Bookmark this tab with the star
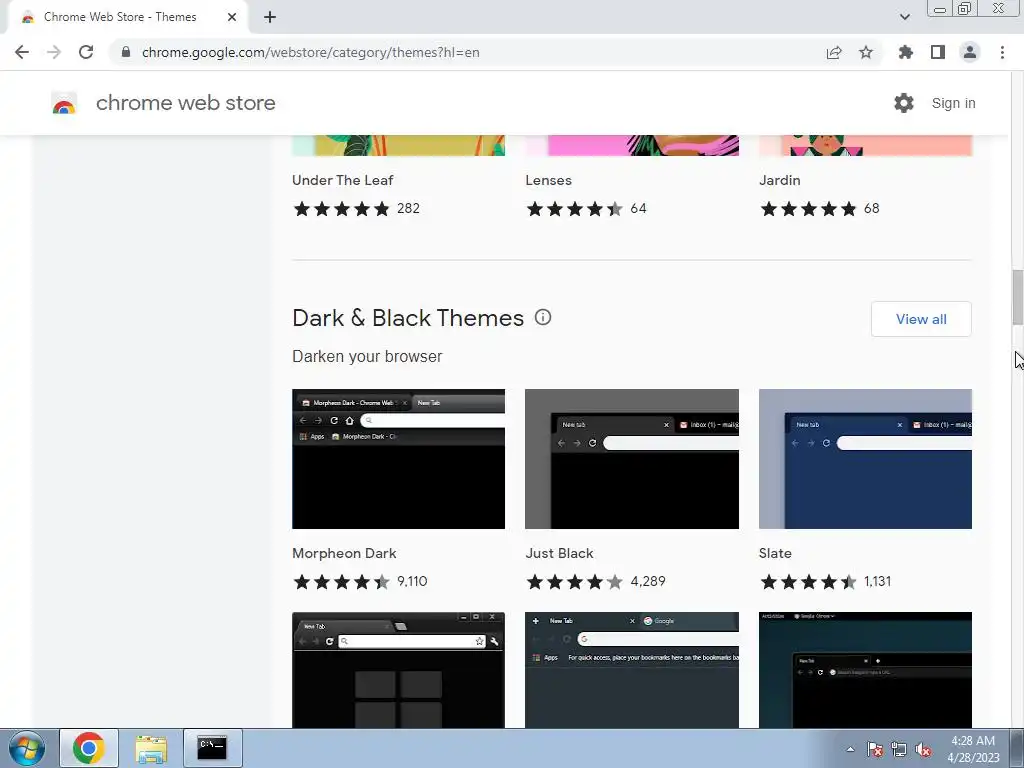The image size is (1024, 768). tap(866, 52)
